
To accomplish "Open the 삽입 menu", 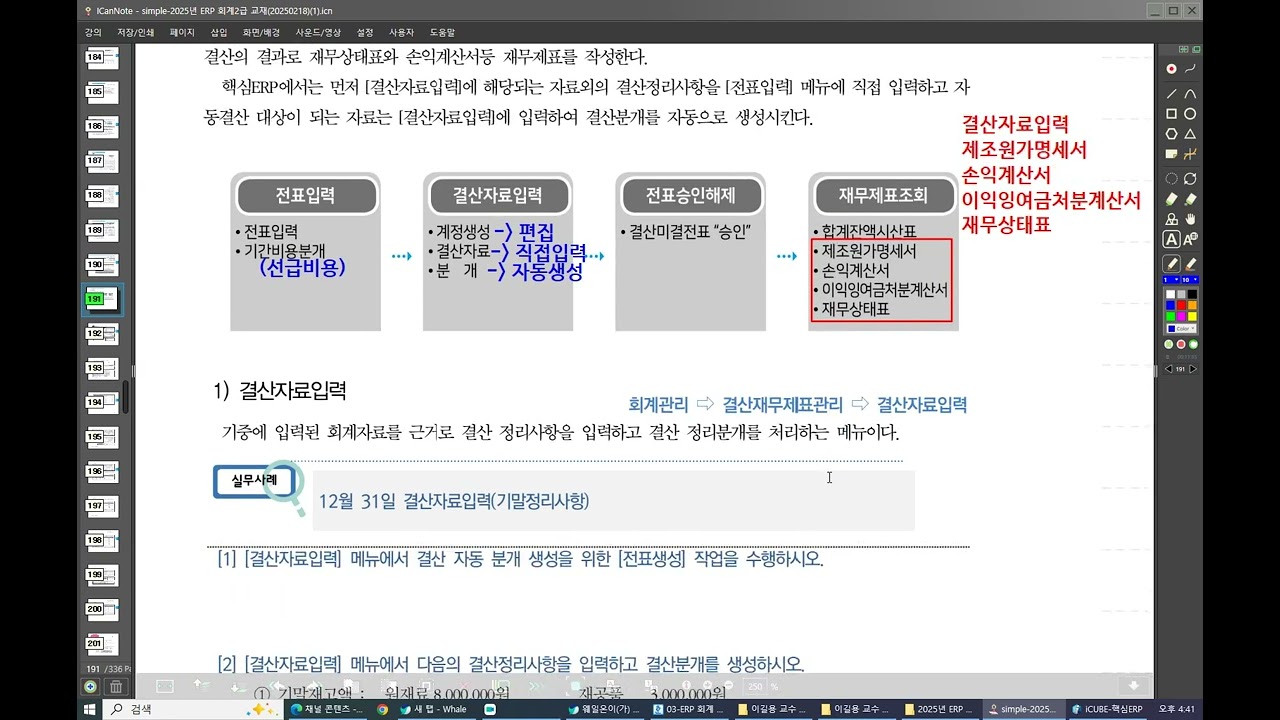I will tap(219, 32).
